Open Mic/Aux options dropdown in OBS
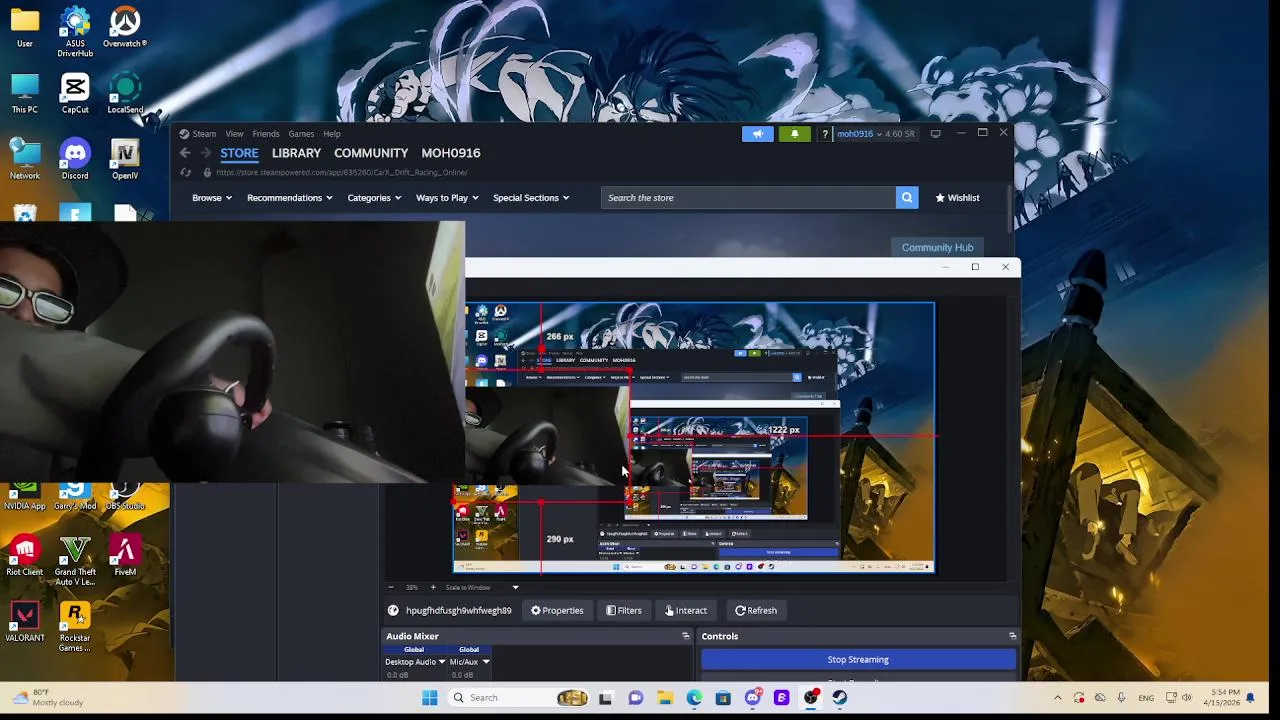Viewport: 1280px width, 720px height. point(485,662)
